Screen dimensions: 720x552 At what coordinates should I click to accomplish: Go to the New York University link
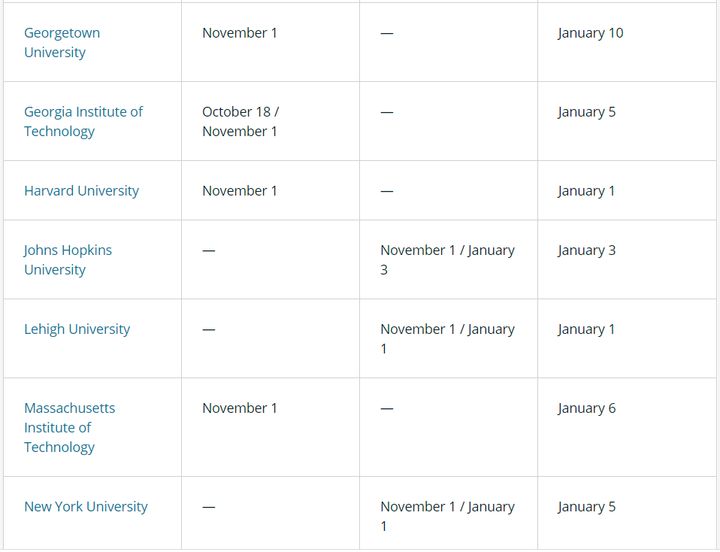coord(85,507)
